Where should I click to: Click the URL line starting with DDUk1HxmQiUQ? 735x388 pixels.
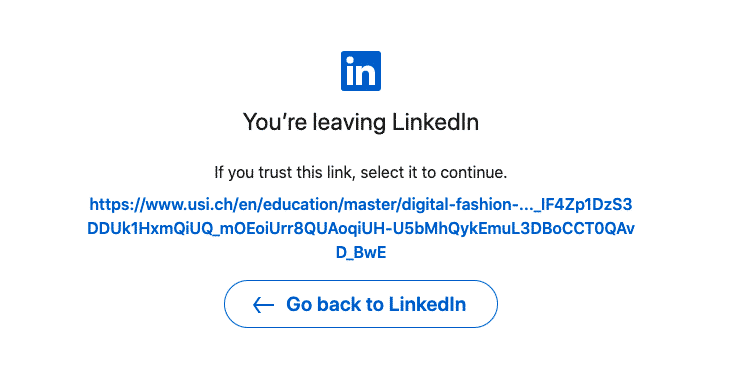[360, 228]
